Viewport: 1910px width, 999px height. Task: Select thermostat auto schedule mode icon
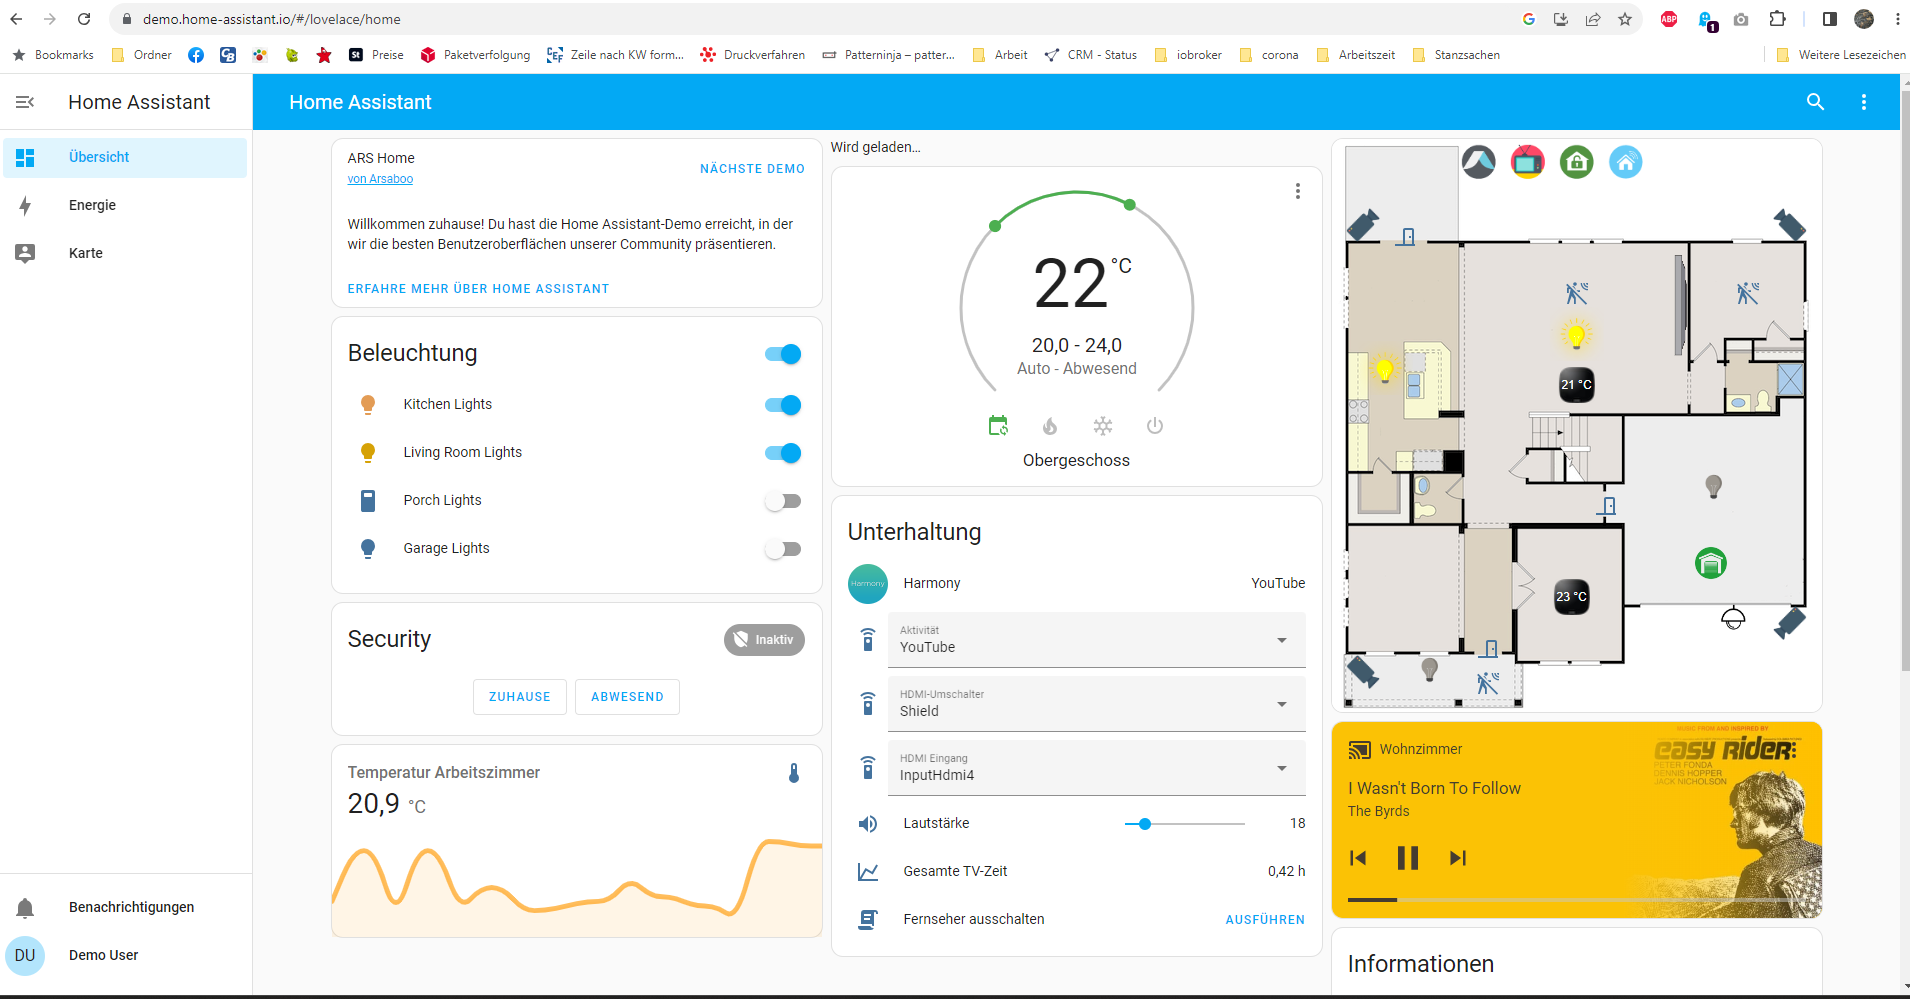[998, 426]
